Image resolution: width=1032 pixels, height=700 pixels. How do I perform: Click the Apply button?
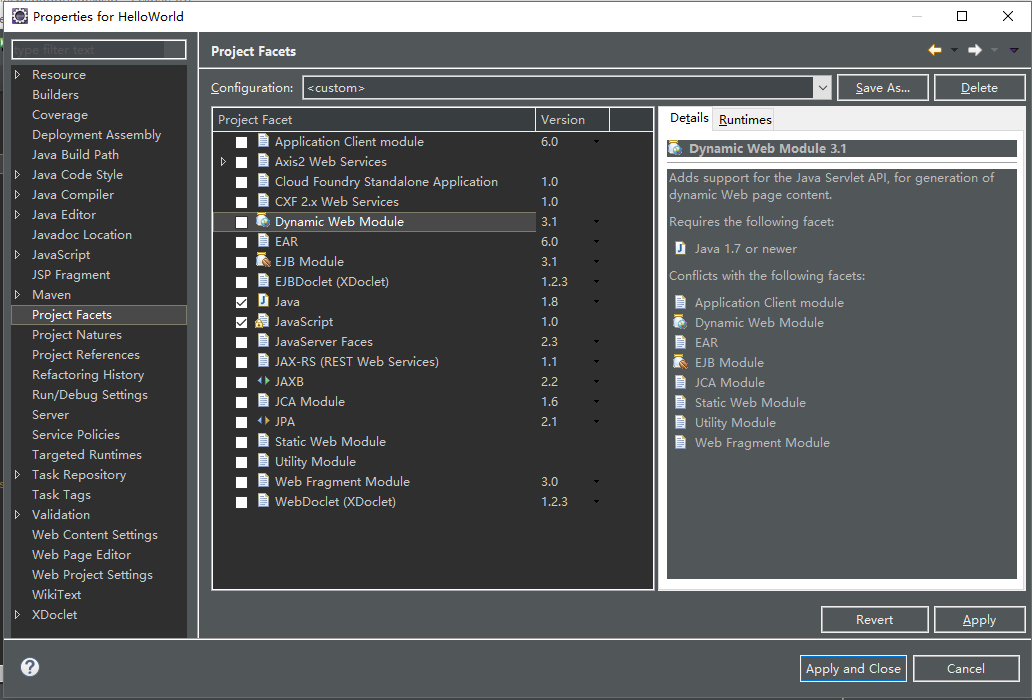point(979,620)
